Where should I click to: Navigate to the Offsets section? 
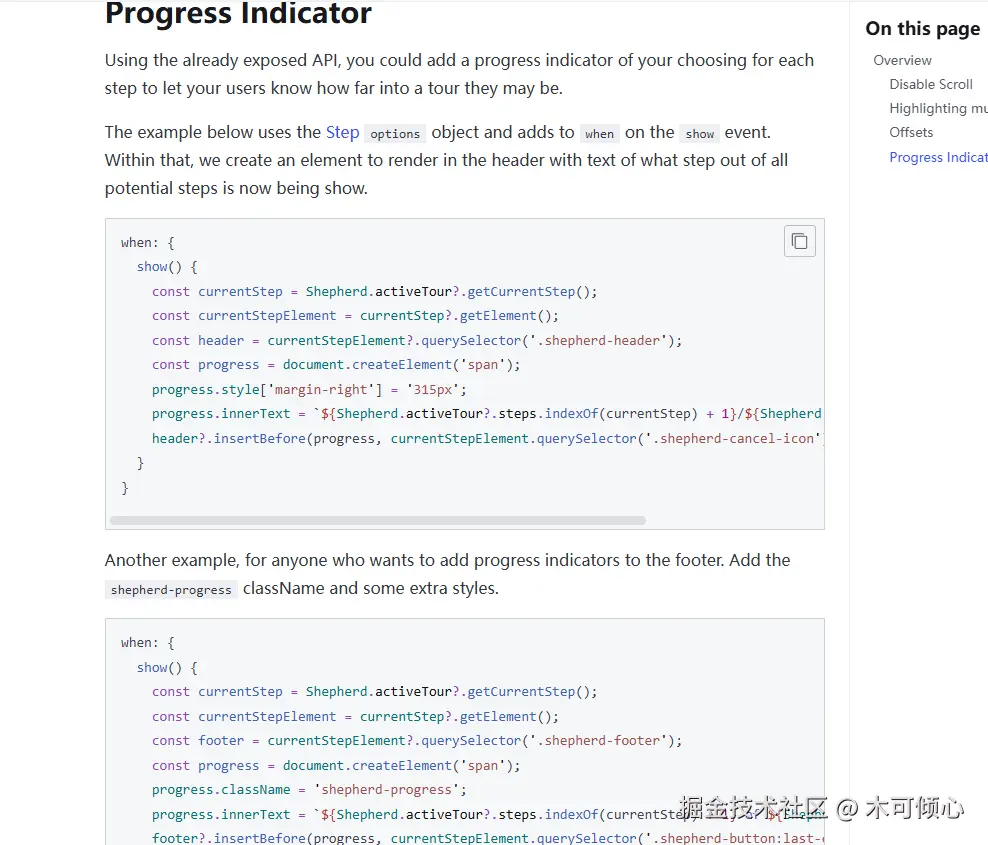(x=911, y=132)
